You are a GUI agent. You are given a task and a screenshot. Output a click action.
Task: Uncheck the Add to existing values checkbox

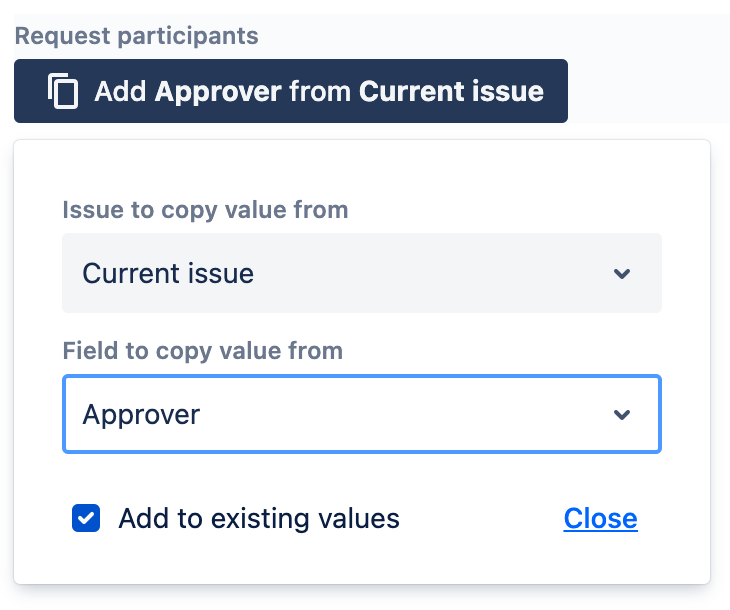tap(86, 518)
